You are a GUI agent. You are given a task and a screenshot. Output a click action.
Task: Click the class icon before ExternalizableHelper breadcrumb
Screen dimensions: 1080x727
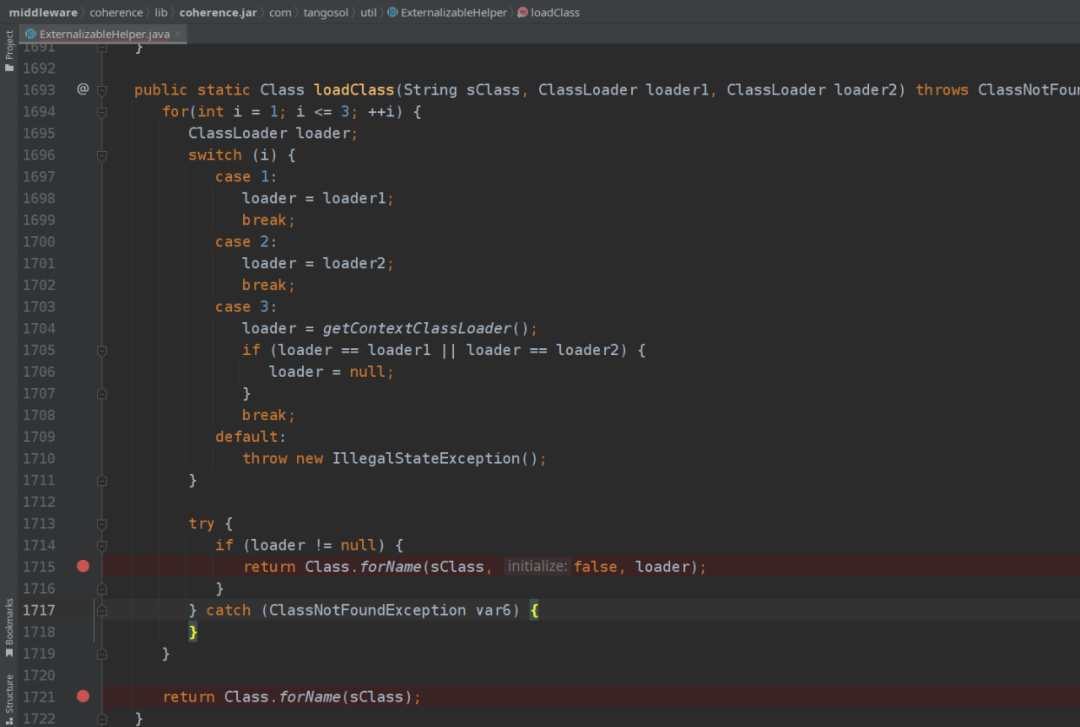point(393,12)
